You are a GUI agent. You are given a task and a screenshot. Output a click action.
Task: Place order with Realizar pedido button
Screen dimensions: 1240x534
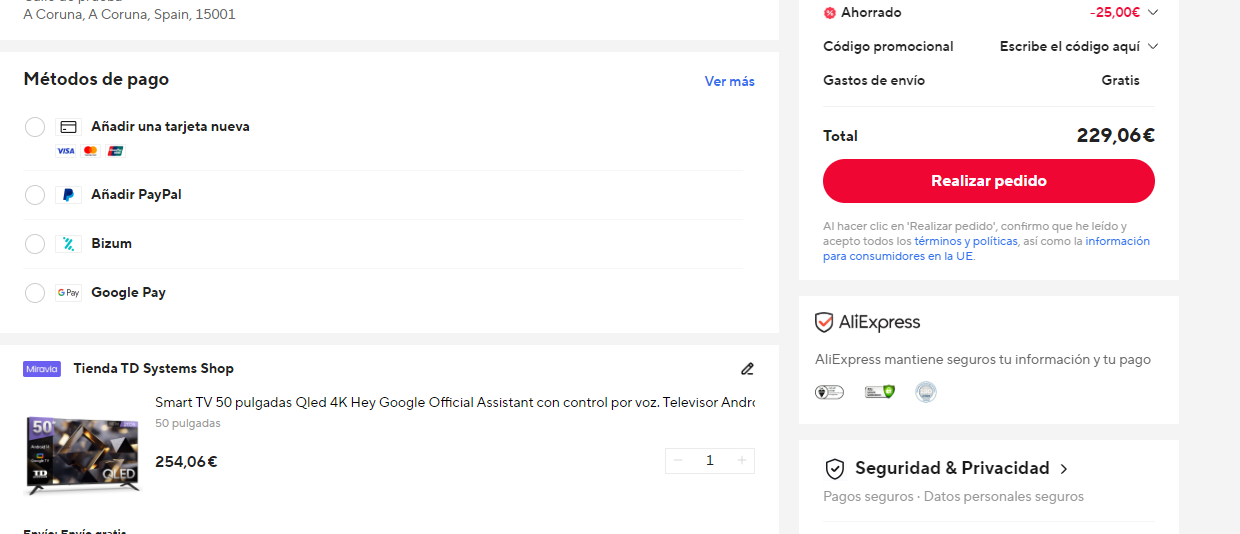988,181
